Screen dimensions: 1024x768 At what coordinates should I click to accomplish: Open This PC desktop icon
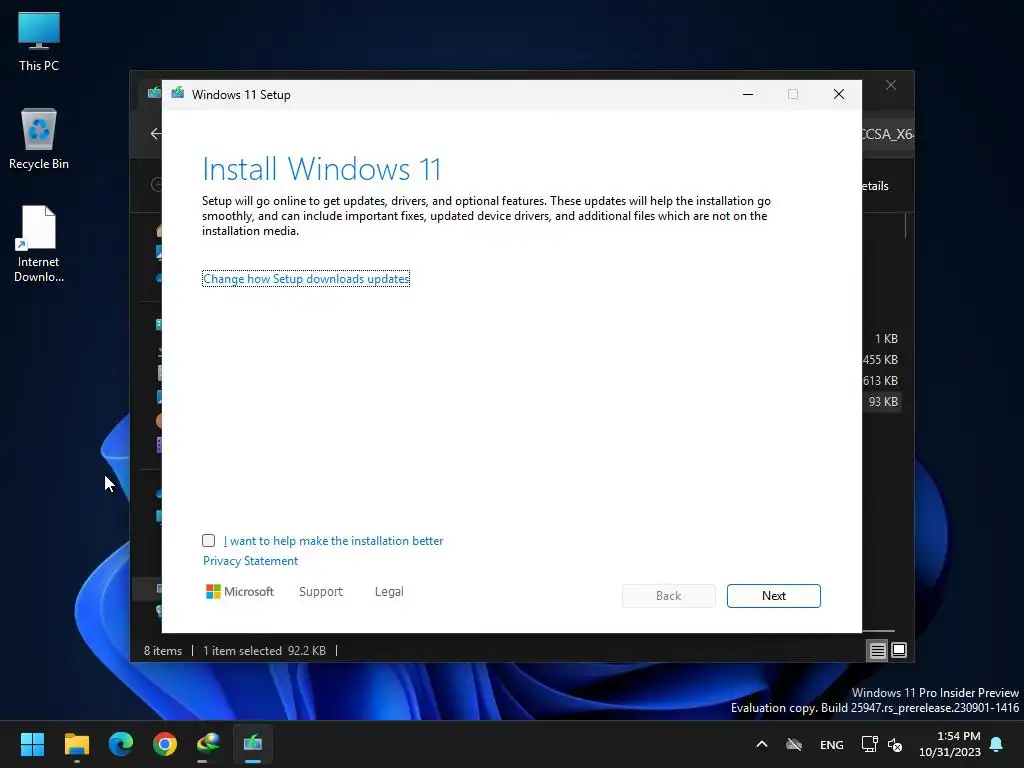coord(39,41)
